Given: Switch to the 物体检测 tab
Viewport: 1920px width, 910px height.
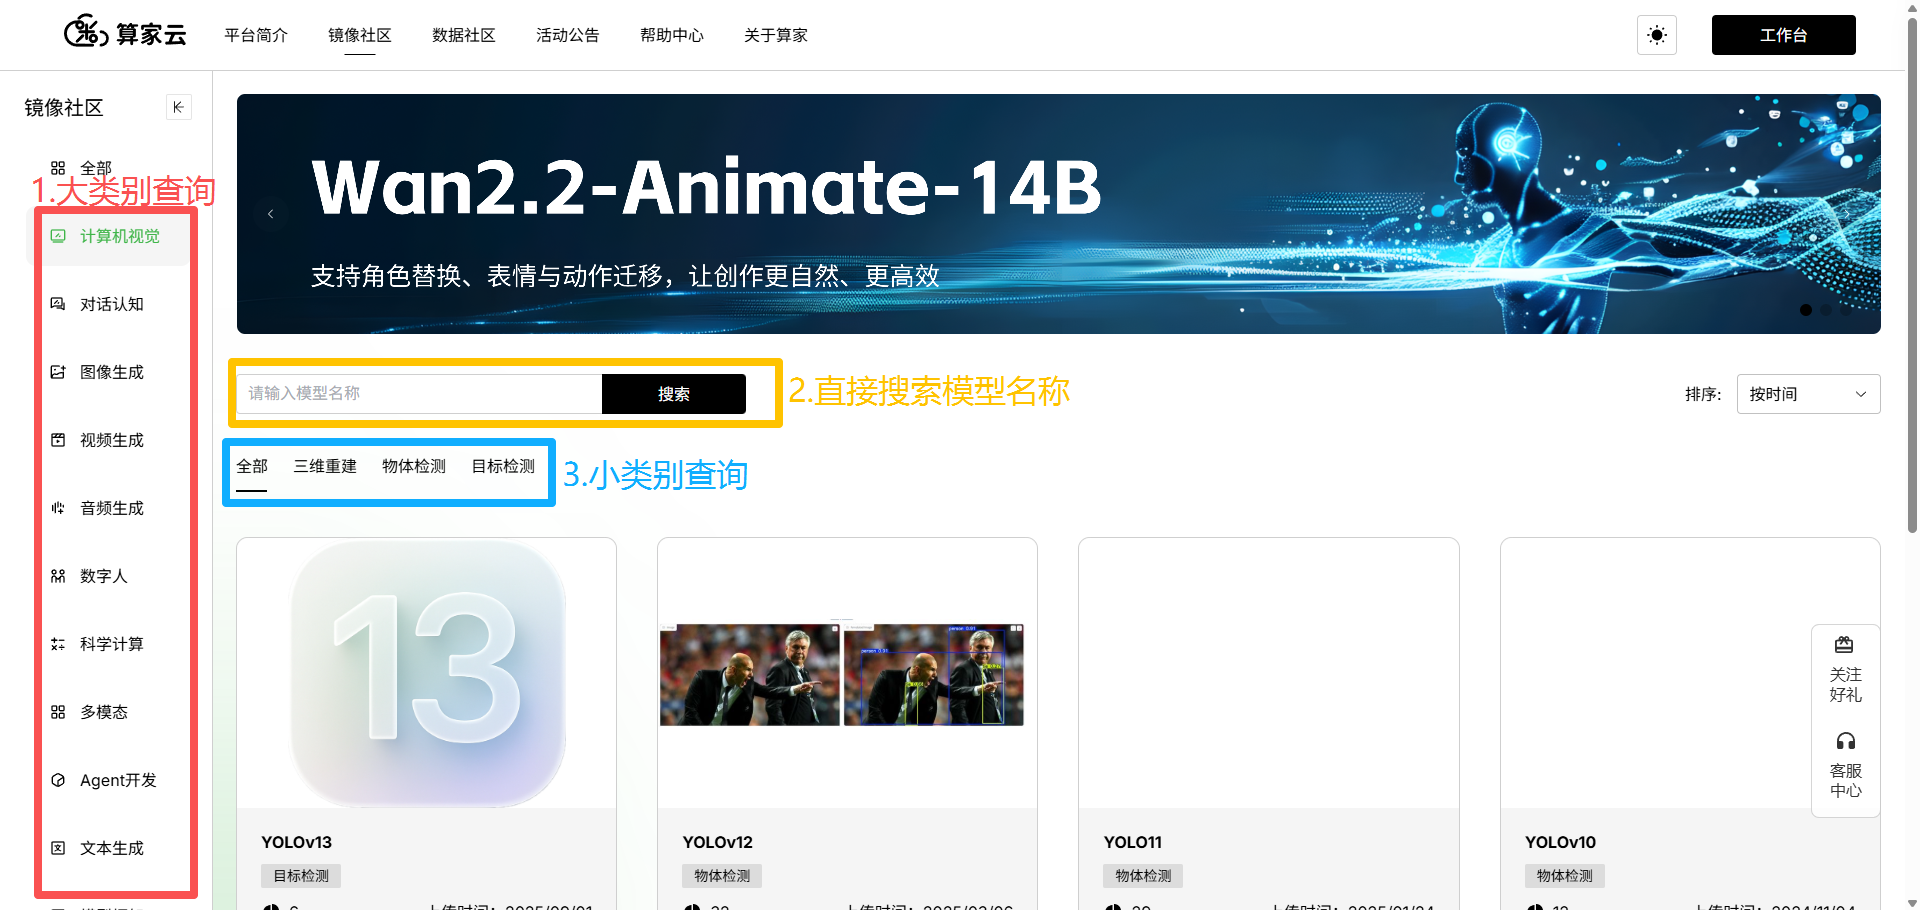Looking at the screenshot, I should [414, 466].
